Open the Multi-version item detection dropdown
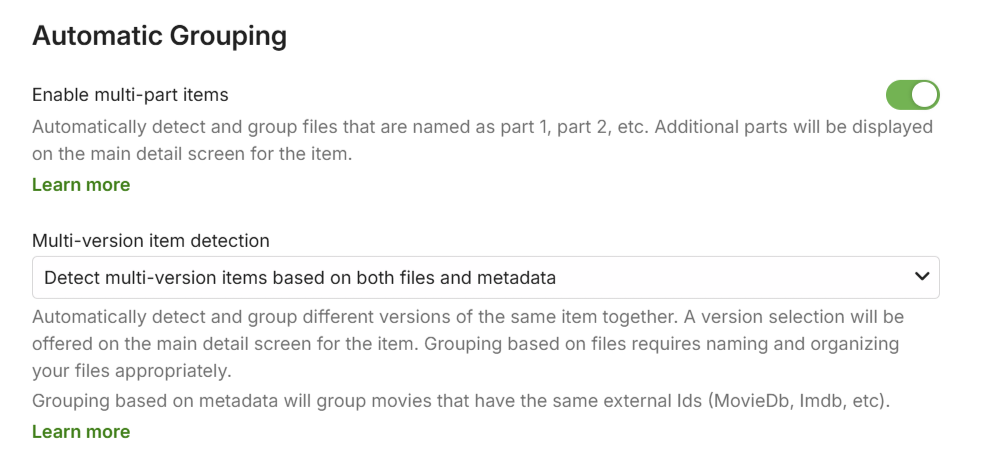984x466 pixels. (485, 277)
